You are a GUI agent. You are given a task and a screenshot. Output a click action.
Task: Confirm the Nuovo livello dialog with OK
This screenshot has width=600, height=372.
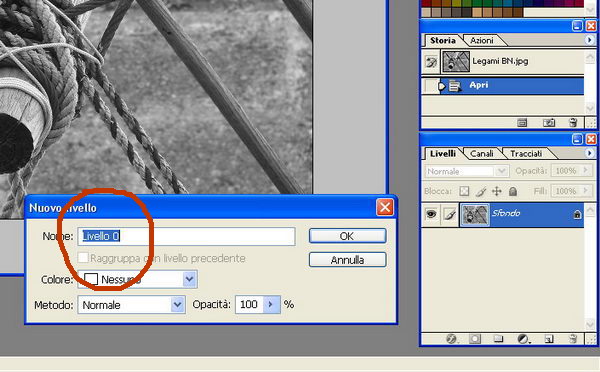point(347,236)
